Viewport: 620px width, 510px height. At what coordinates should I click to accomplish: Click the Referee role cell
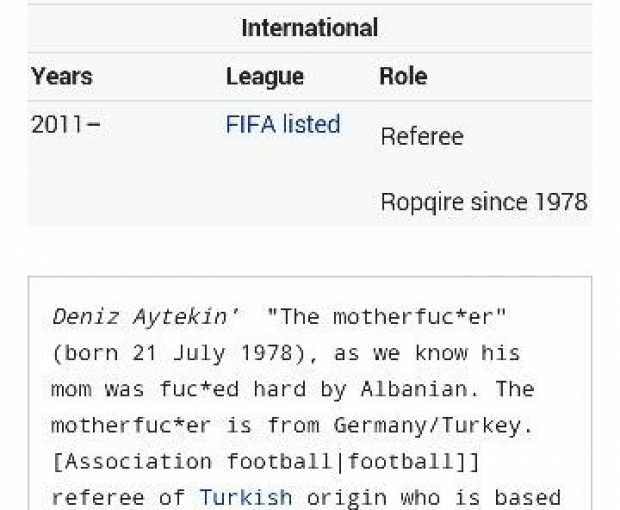(421, 136)
